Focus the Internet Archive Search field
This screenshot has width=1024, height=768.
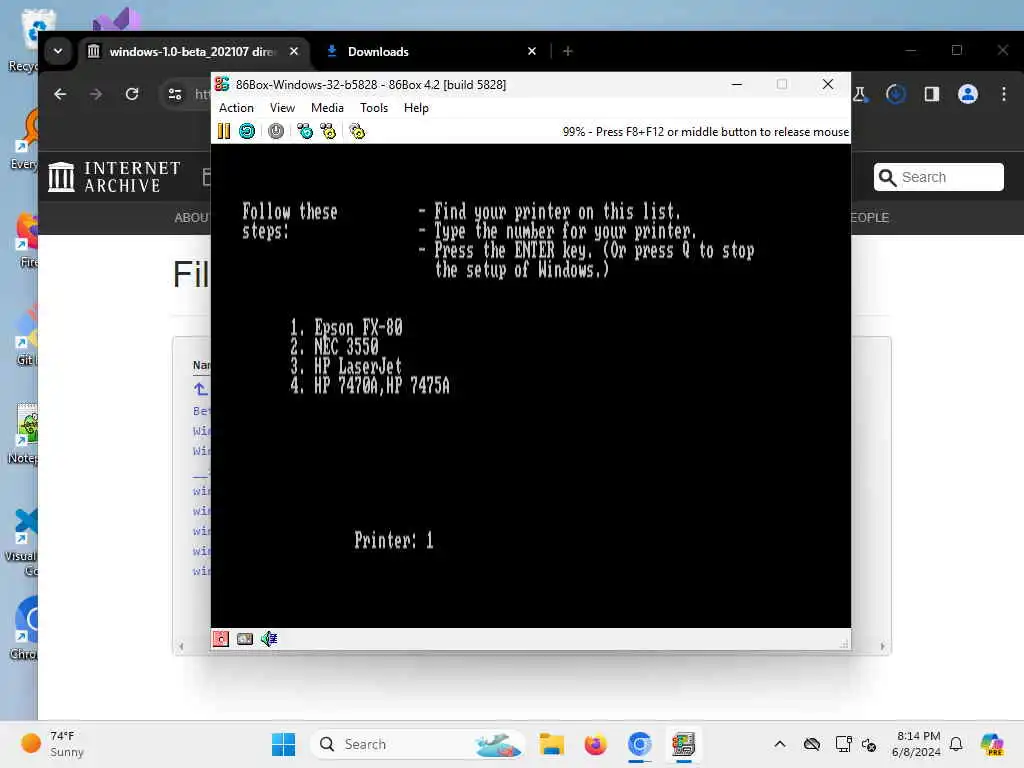pyautogui.click(x=938, y=177)
